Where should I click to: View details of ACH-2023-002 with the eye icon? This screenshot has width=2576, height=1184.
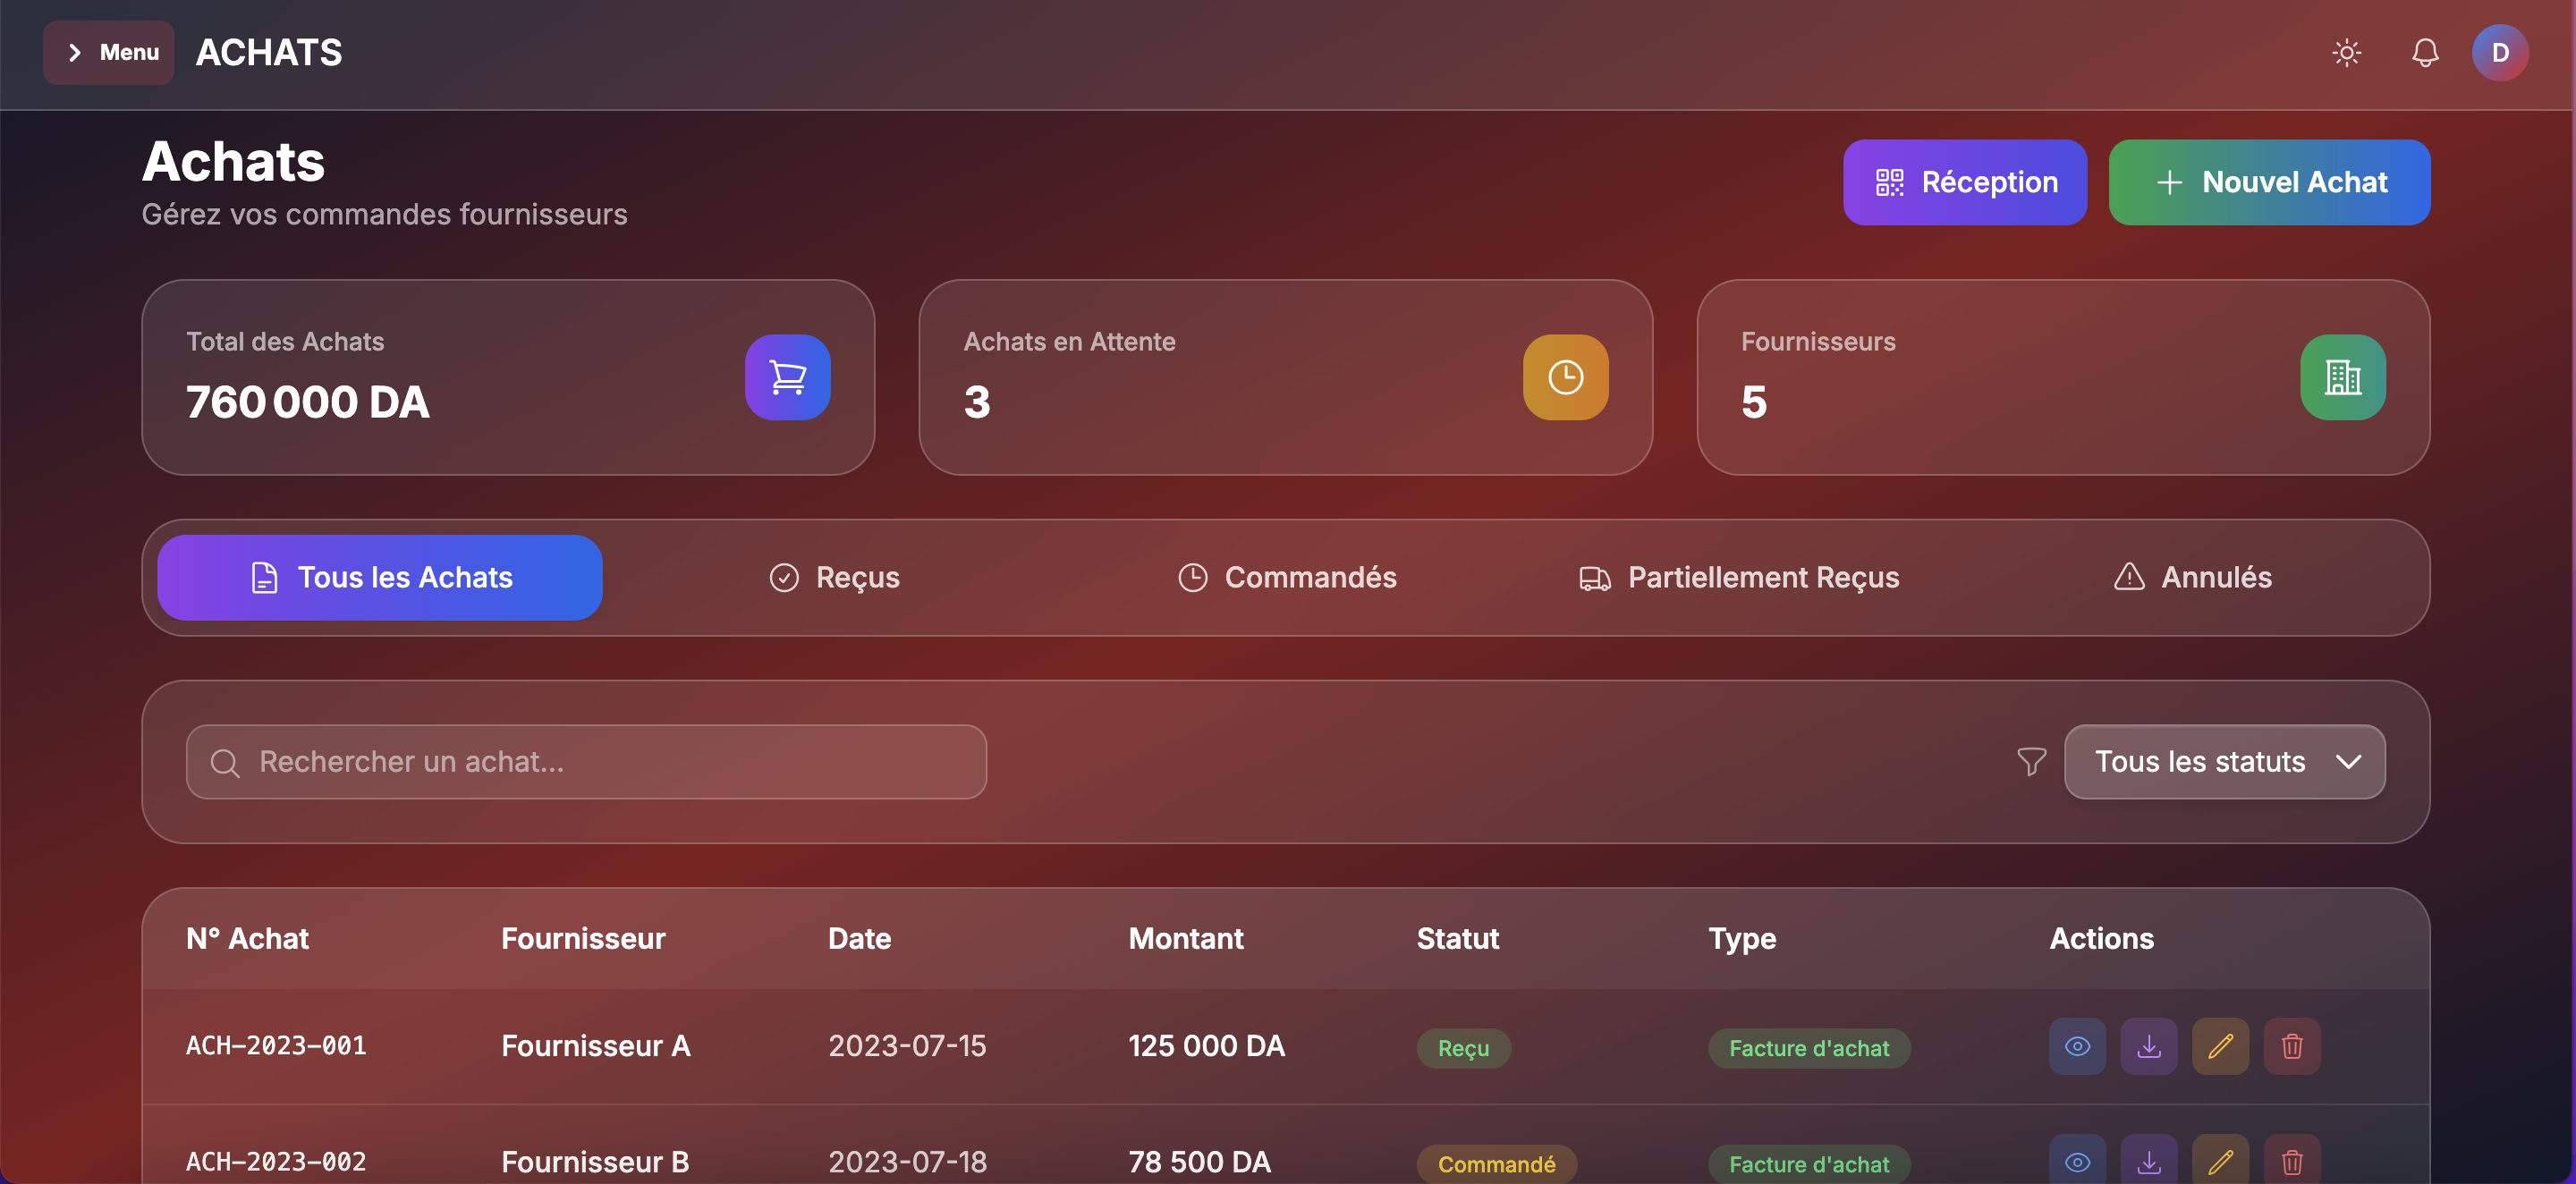(2077, 1162)
